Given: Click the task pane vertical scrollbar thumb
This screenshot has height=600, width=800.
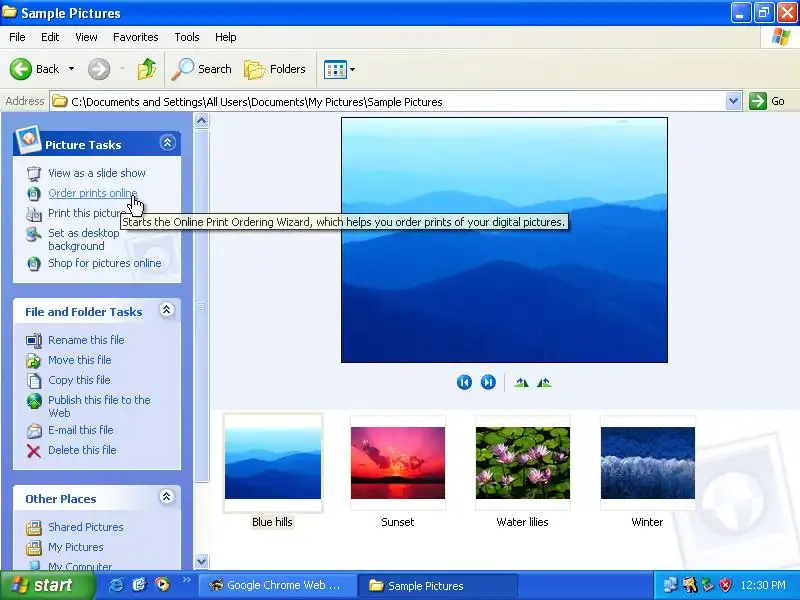Looking at the screenshot, I should [202, 306].
